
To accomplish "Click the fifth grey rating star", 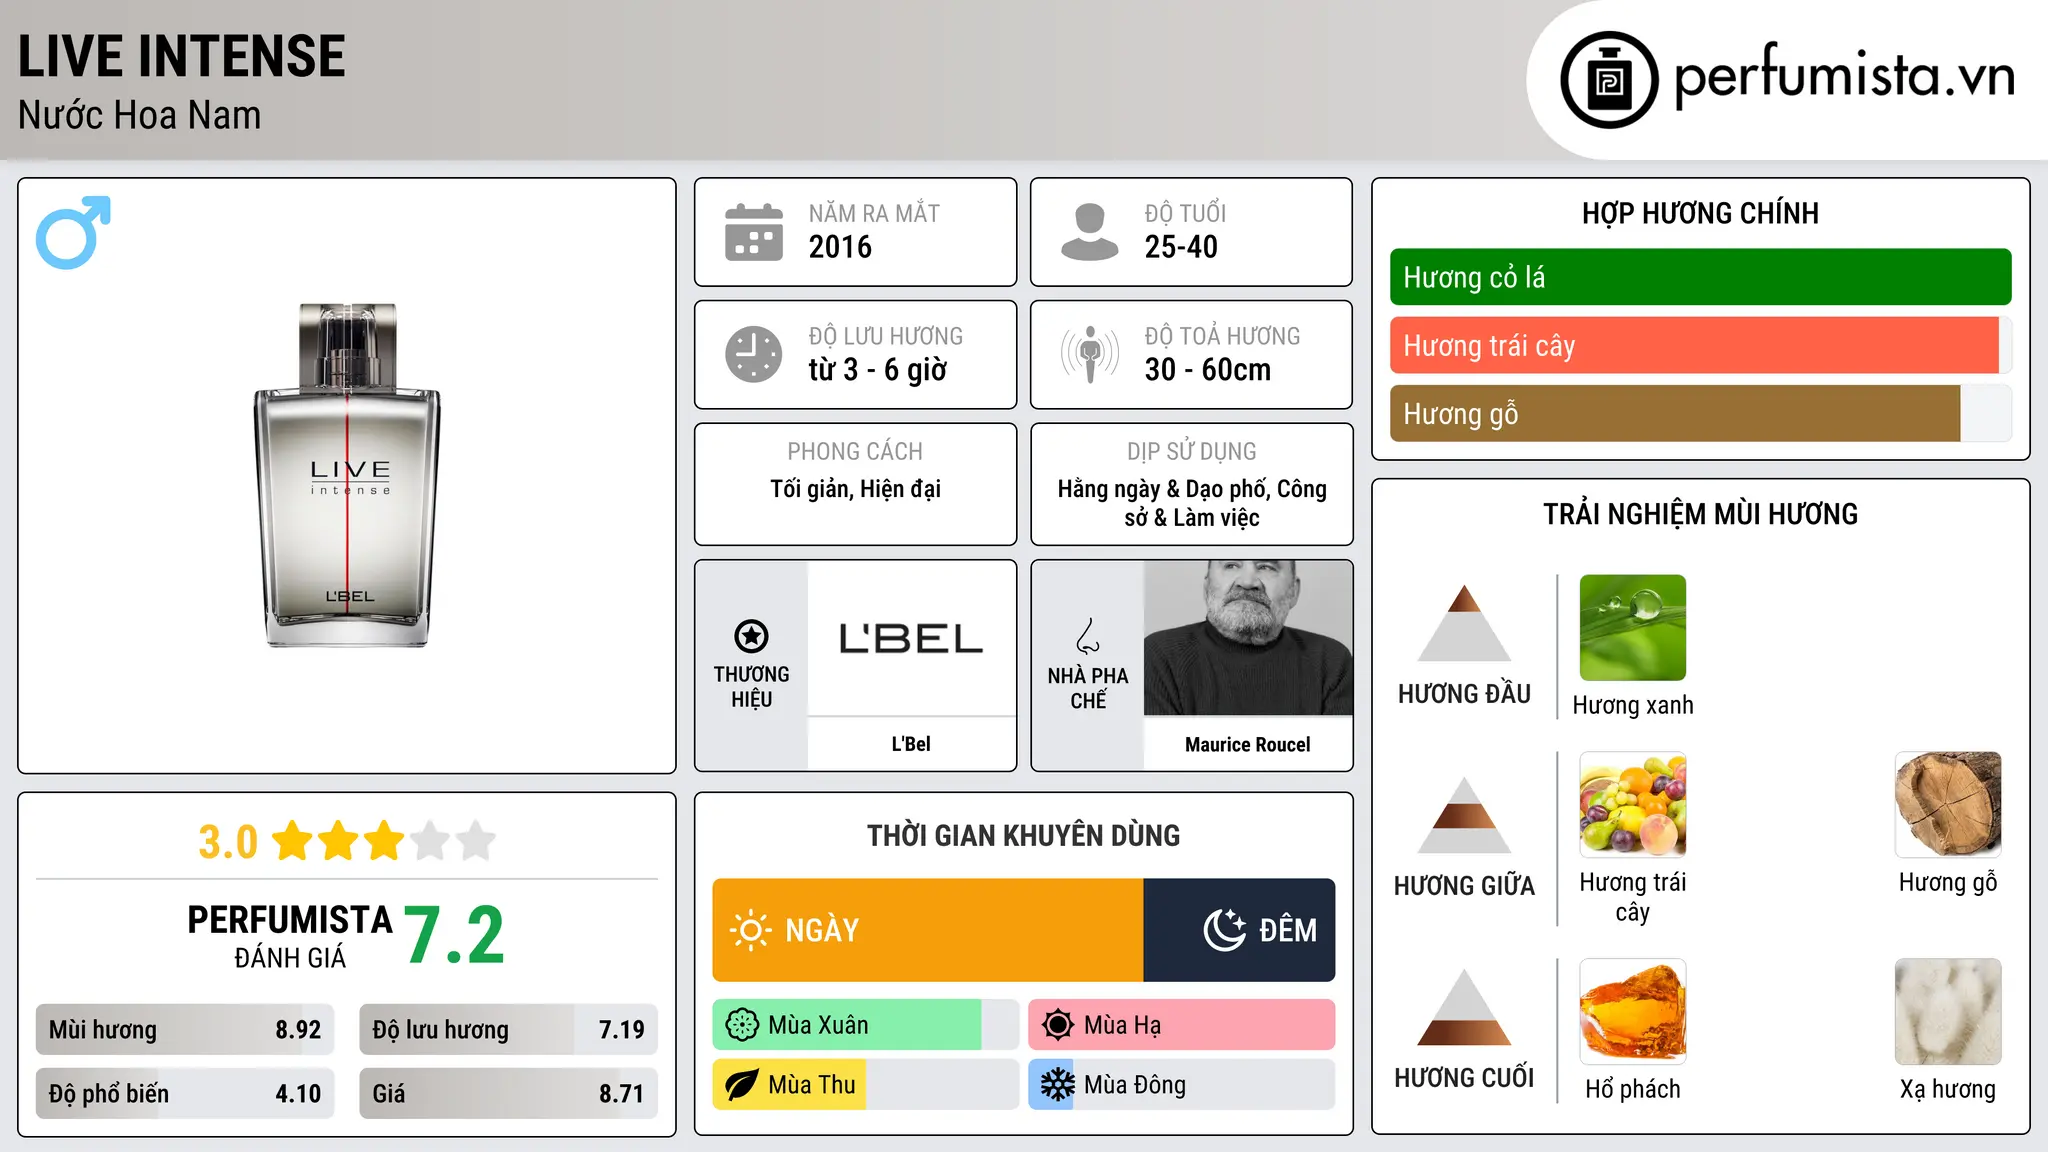I will 476,841.
